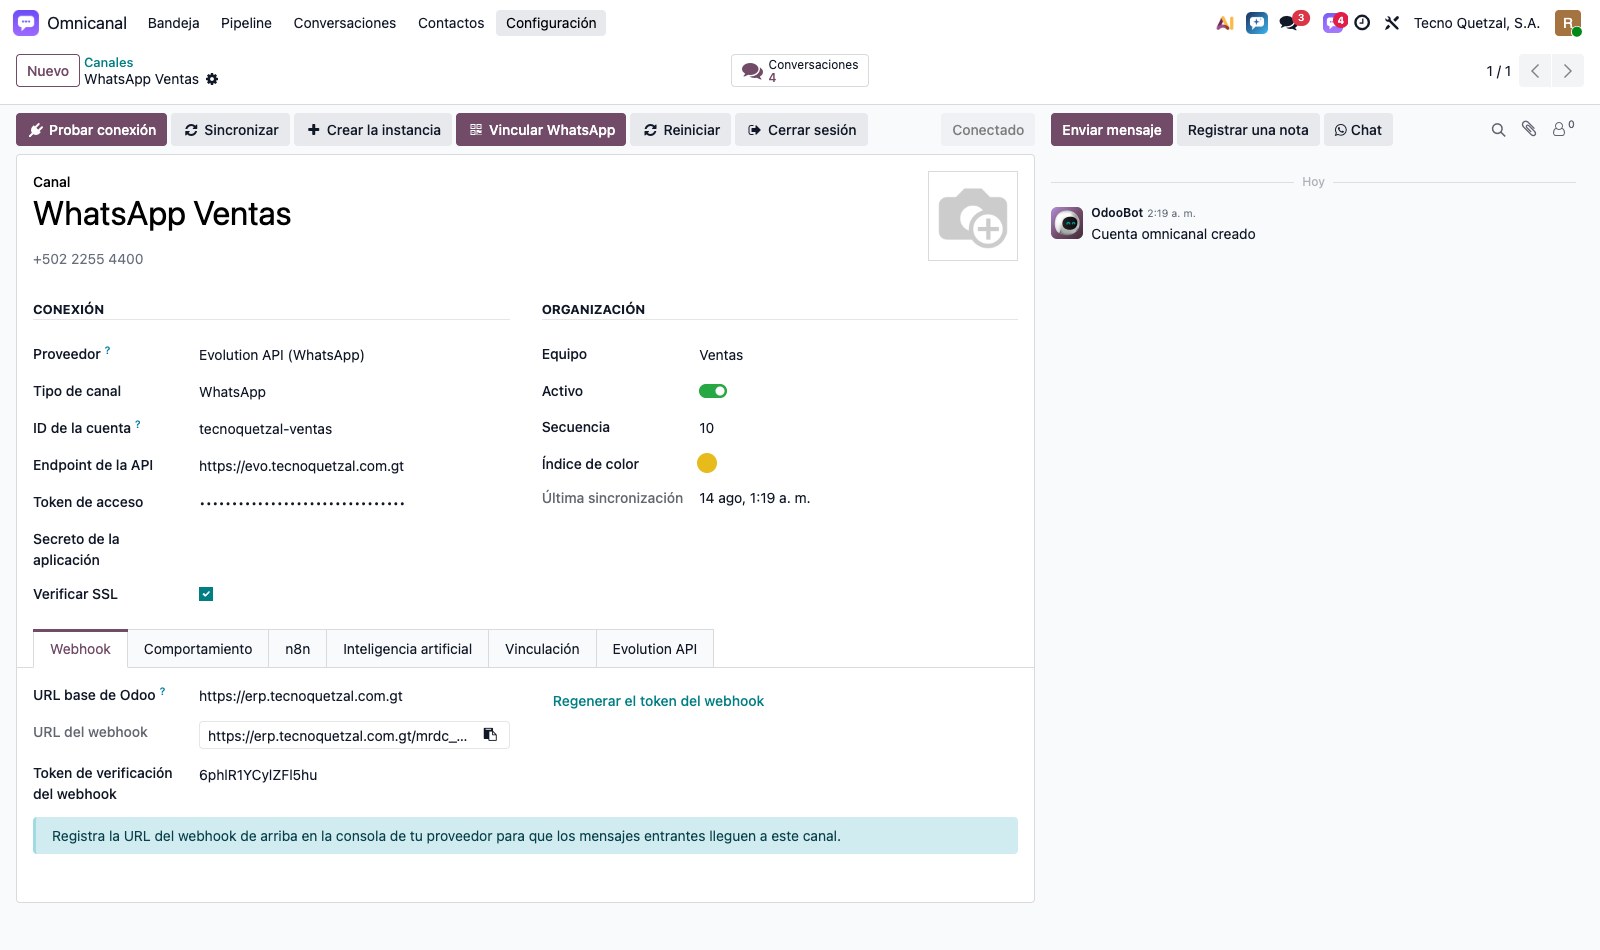Open user avatar menu
The width and height of the screenshot is (1600, 950).
pyautogui.click(x=1568, y=23)
